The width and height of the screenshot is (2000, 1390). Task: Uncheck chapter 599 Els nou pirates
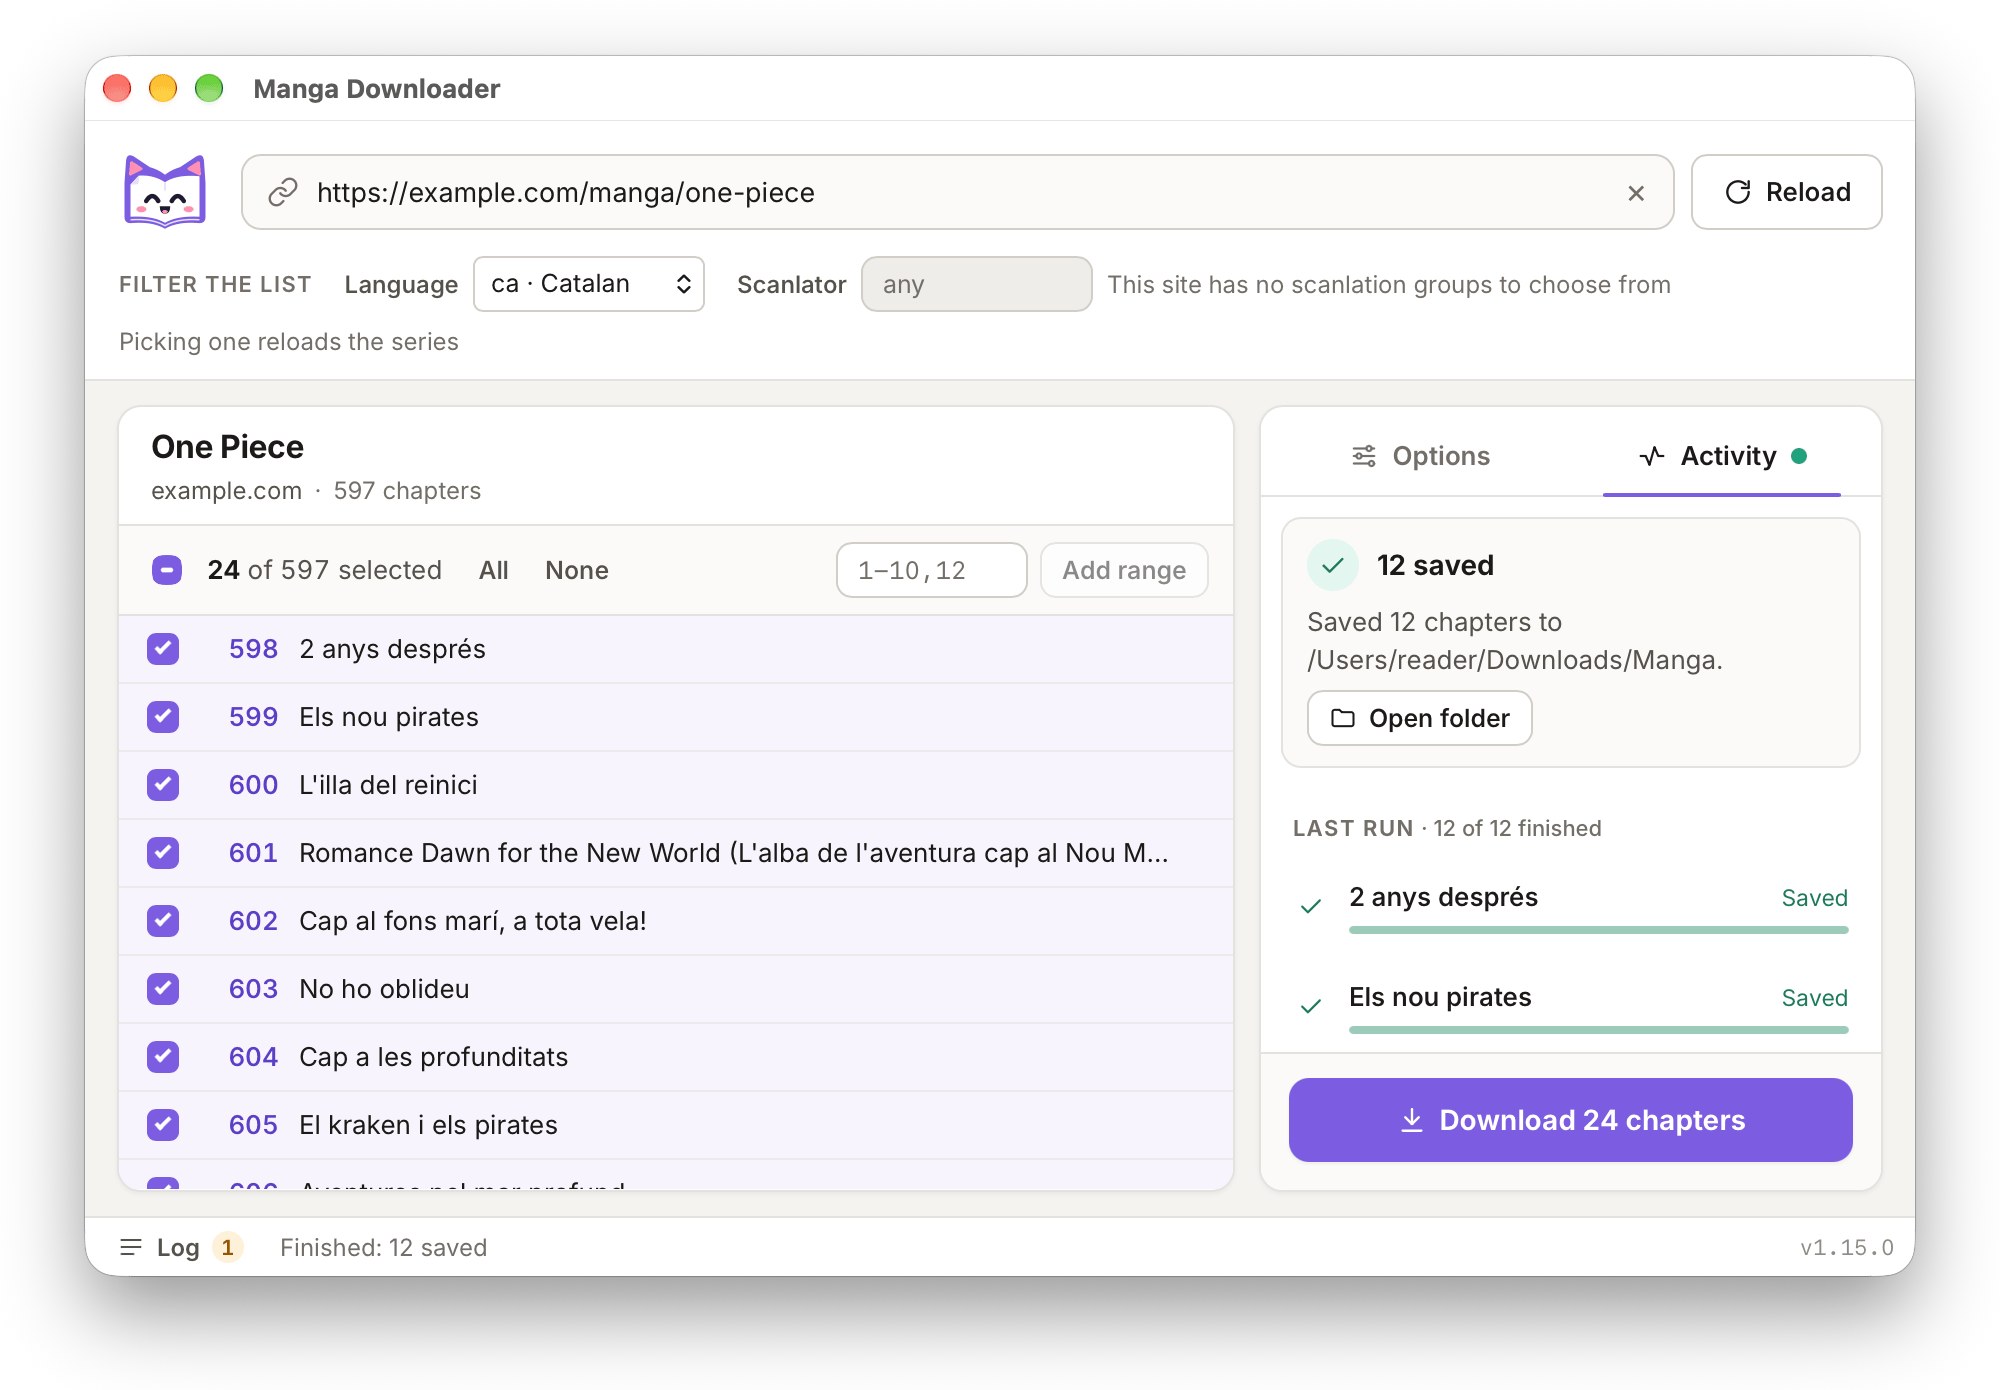tap(163, 717)
